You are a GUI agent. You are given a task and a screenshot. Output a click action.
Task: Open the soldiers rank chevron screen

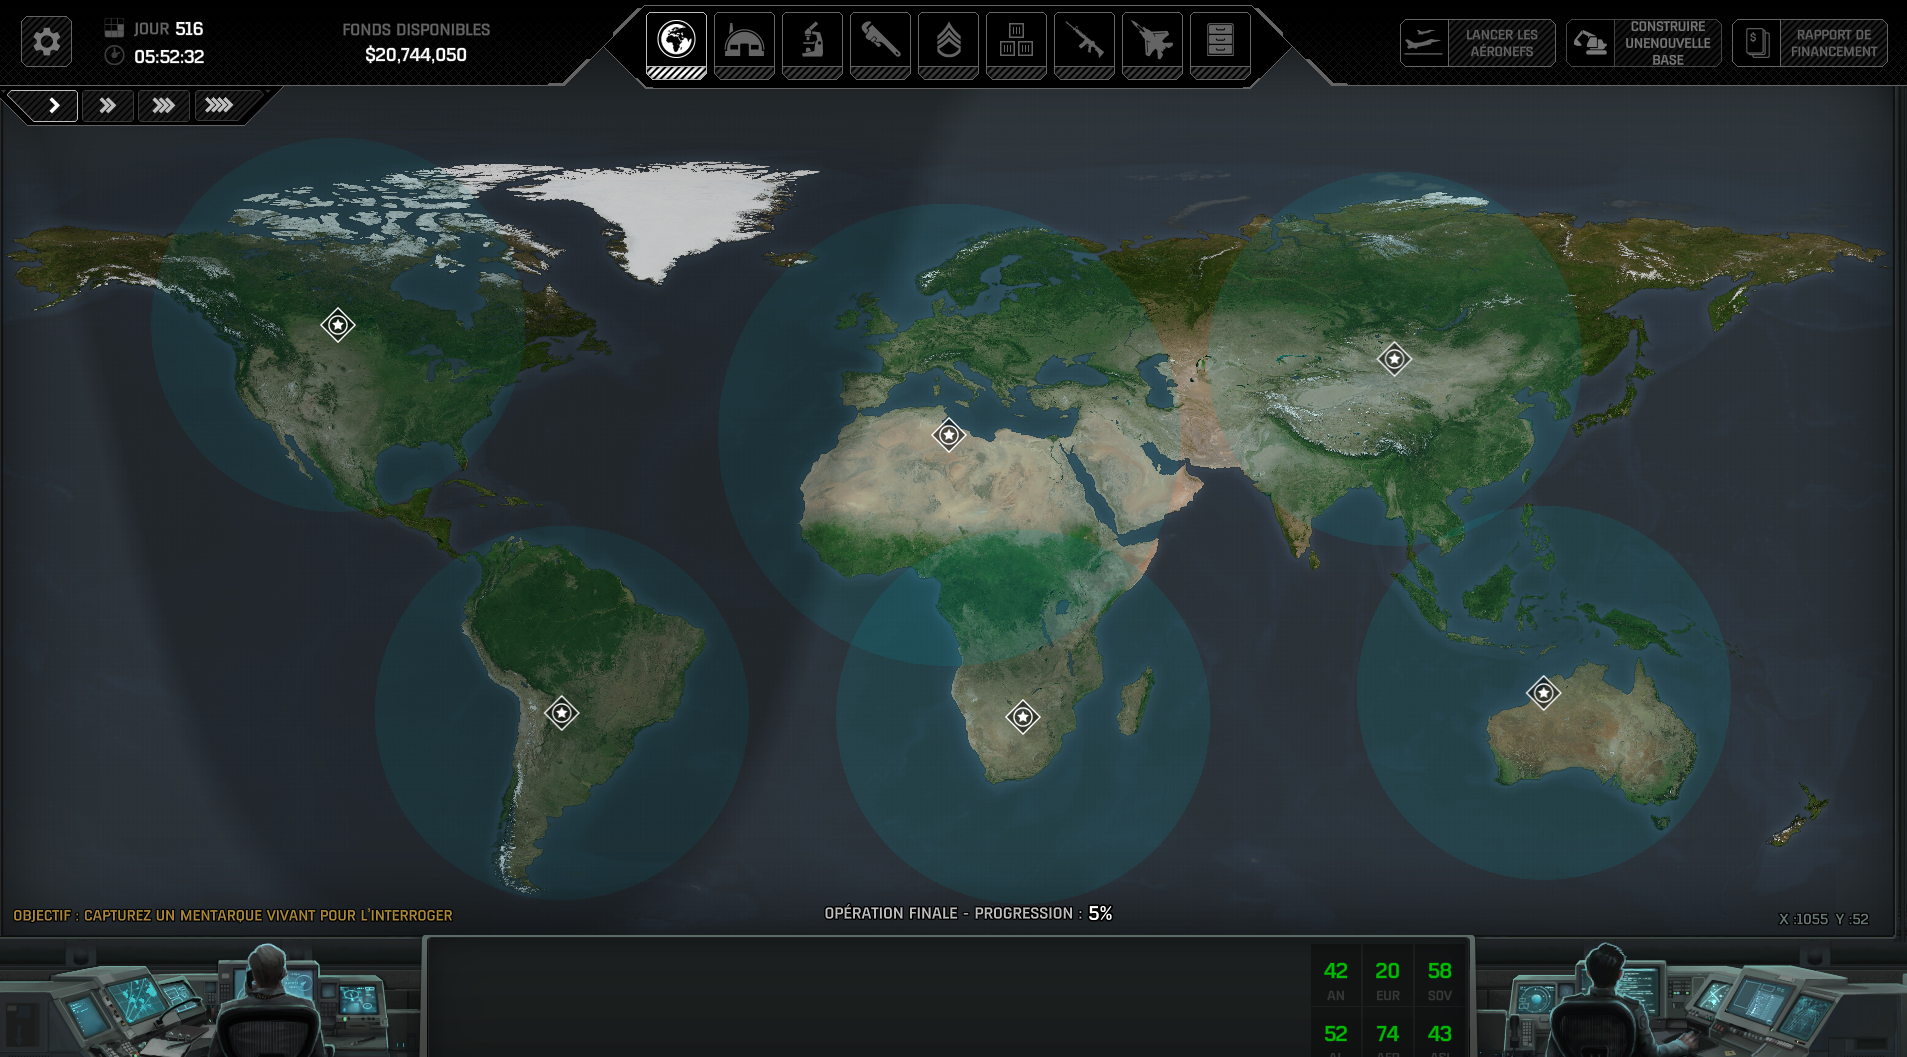click(948, 43)
